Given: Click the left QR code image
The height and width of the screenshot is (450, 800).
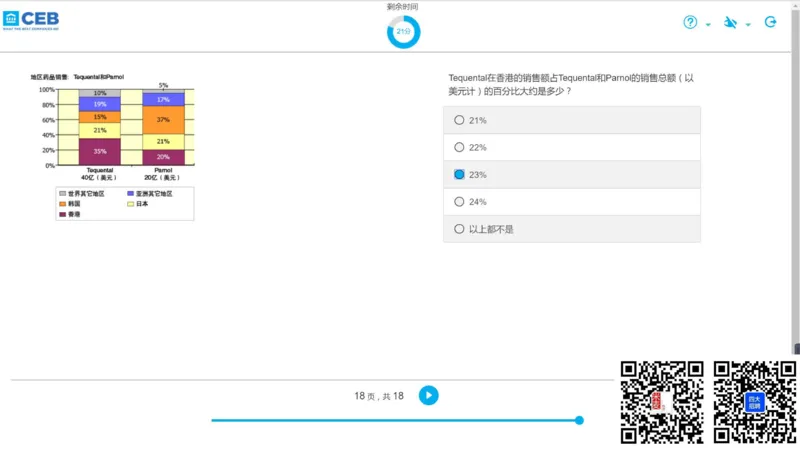Looking at the screenshot, I should (x=662, y=402).
